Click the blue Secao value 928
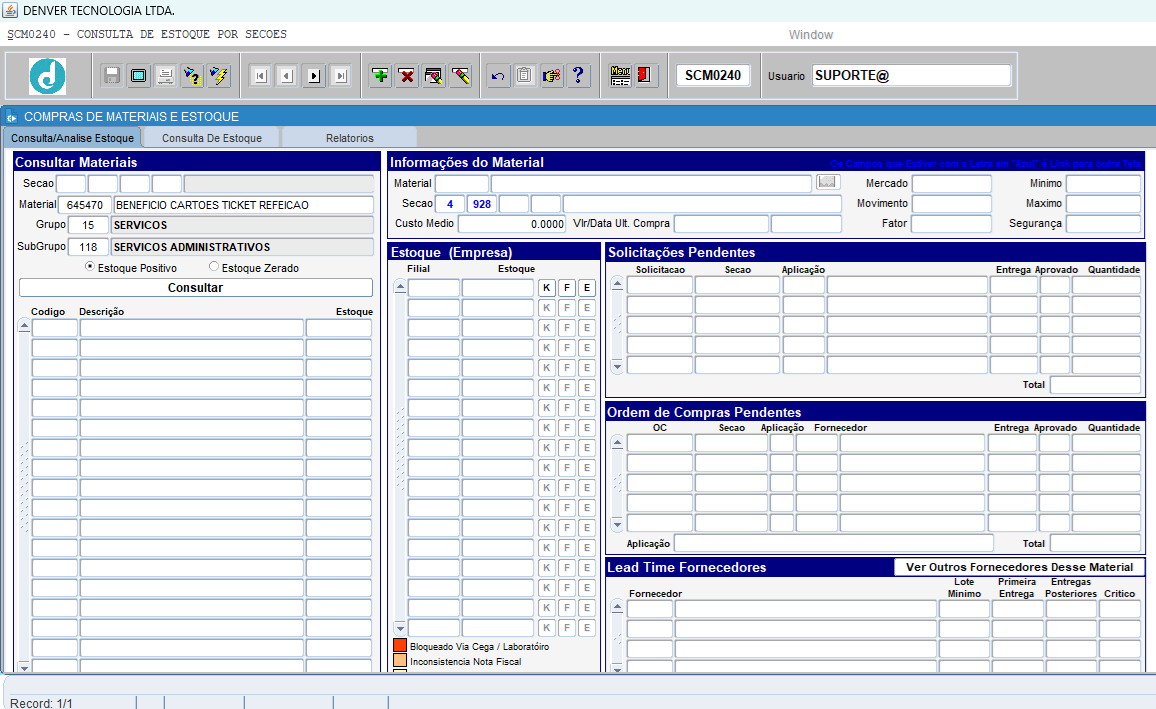The image size is (1156, 709). pos(481,204)
